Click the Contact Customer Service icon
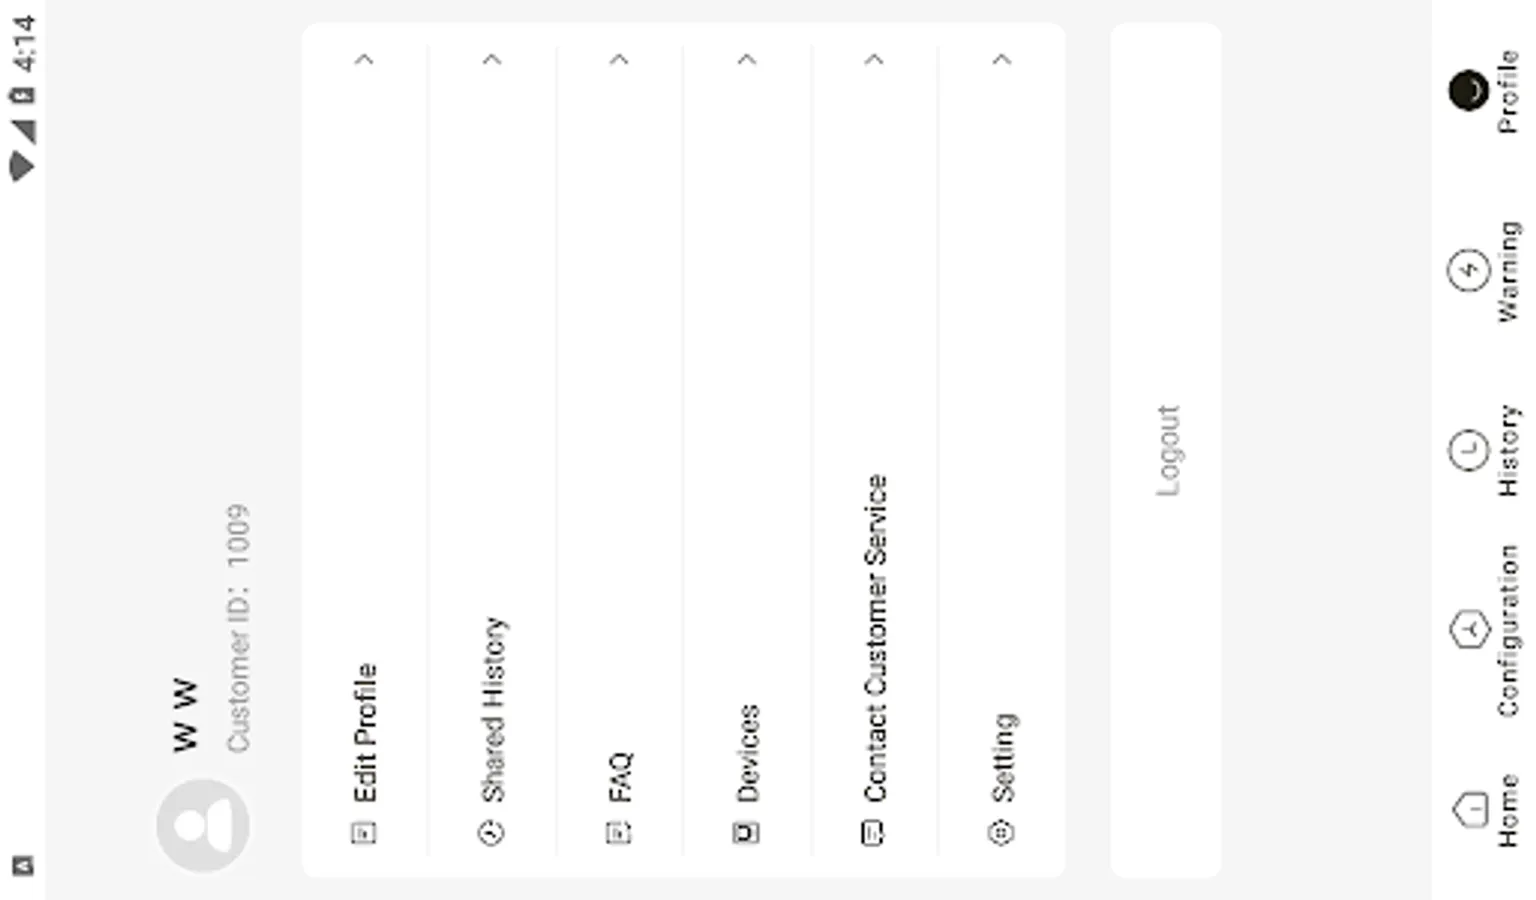Image resolution: width=1536 pixels, height=900 pixels. pyautogui.click(x=873, y=832)
